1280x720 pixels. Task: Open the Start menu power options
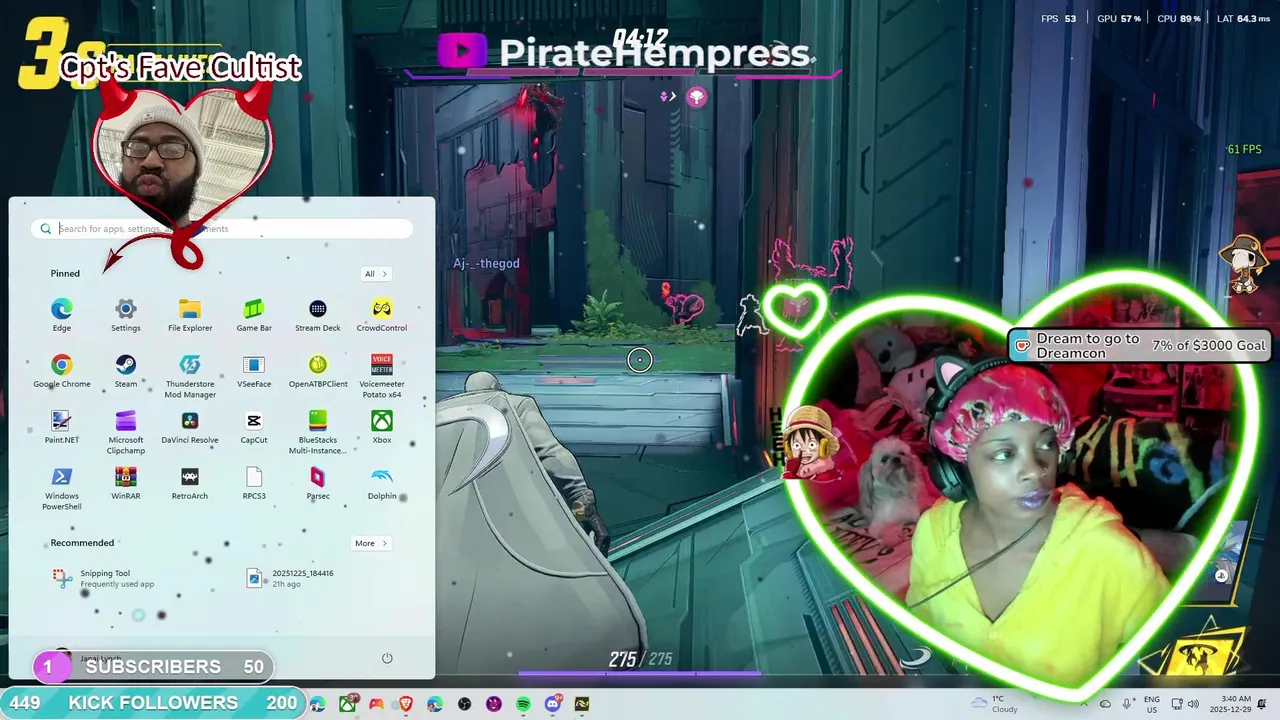[x=387, y=658]
